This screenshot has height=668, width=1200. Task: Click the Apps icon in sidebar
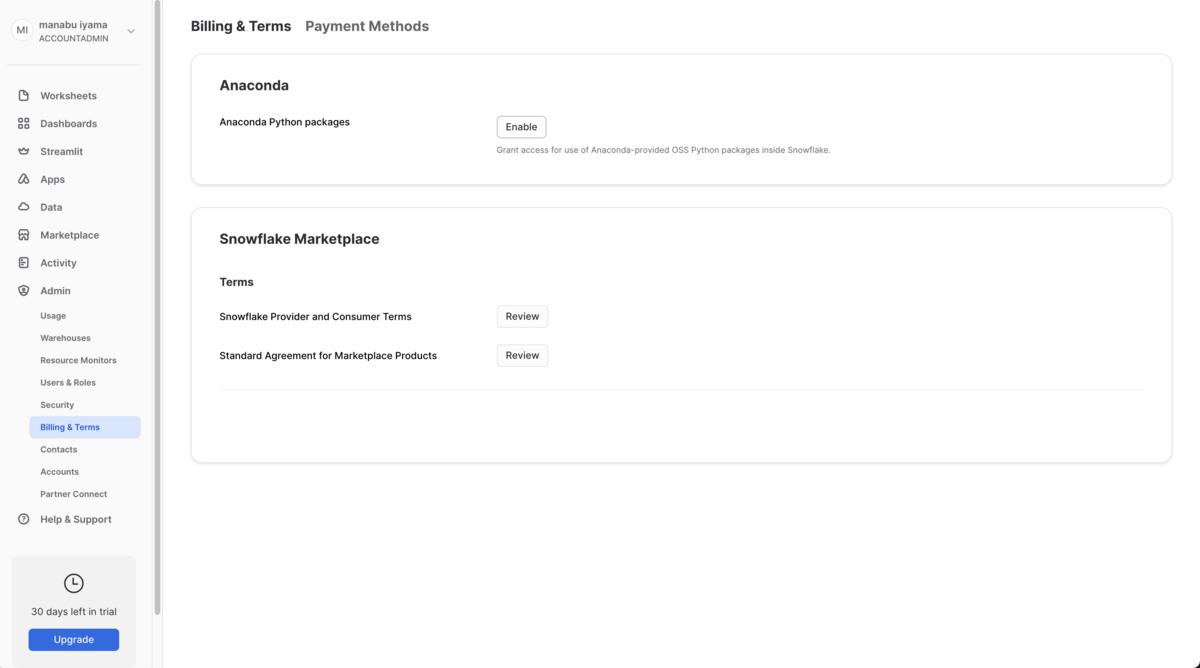pos(24,180)
